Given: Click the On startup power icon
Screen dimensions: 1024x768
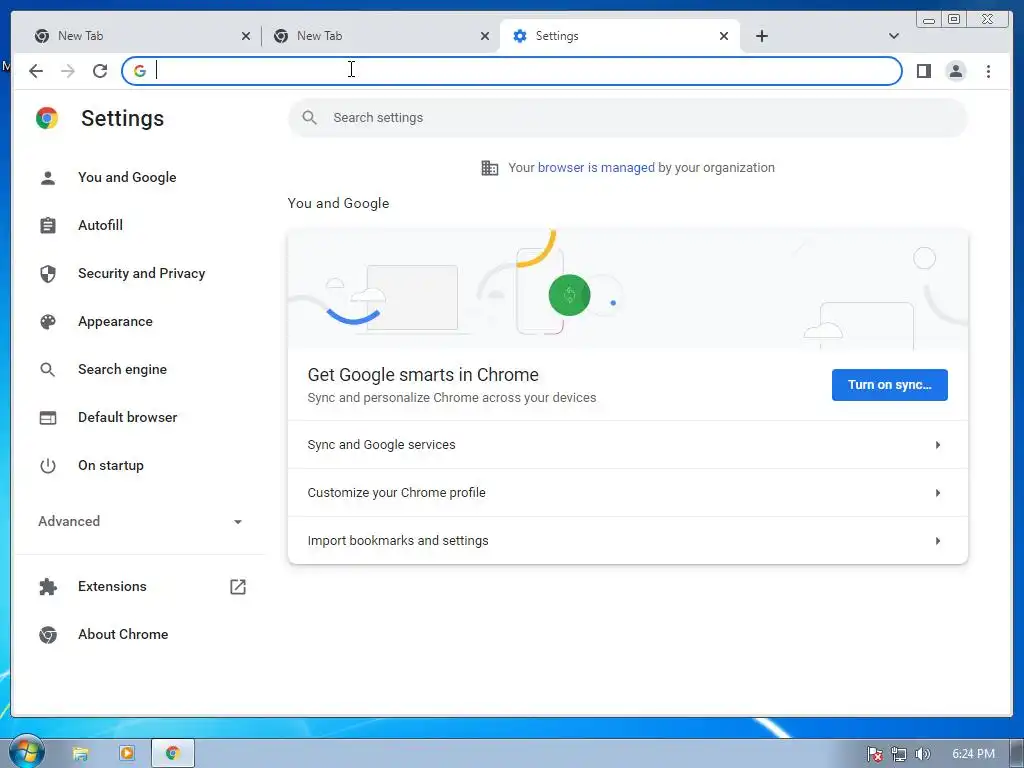Looking at the screenshot, I should [48, 466].
